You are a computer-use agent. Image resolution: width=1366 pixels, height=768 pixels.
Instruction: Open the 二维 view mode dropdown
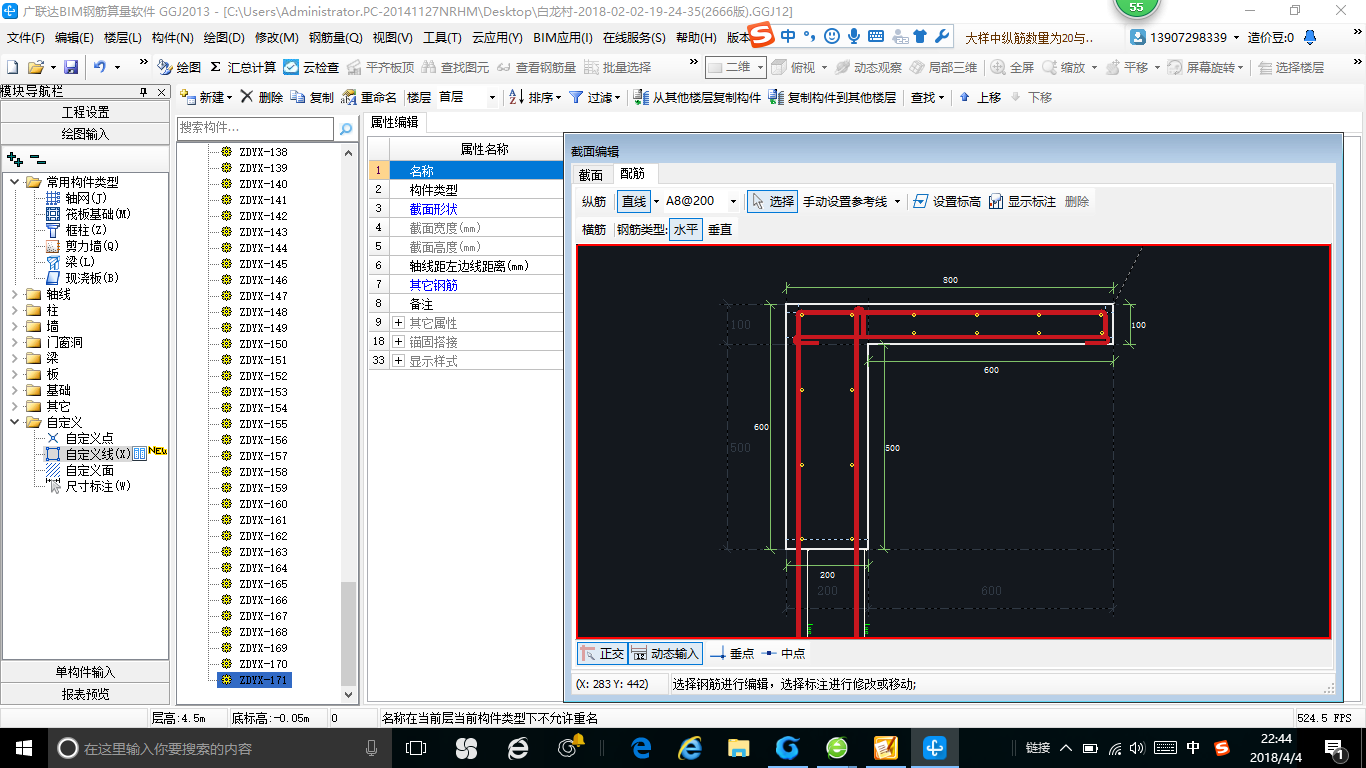pos(761,67)
